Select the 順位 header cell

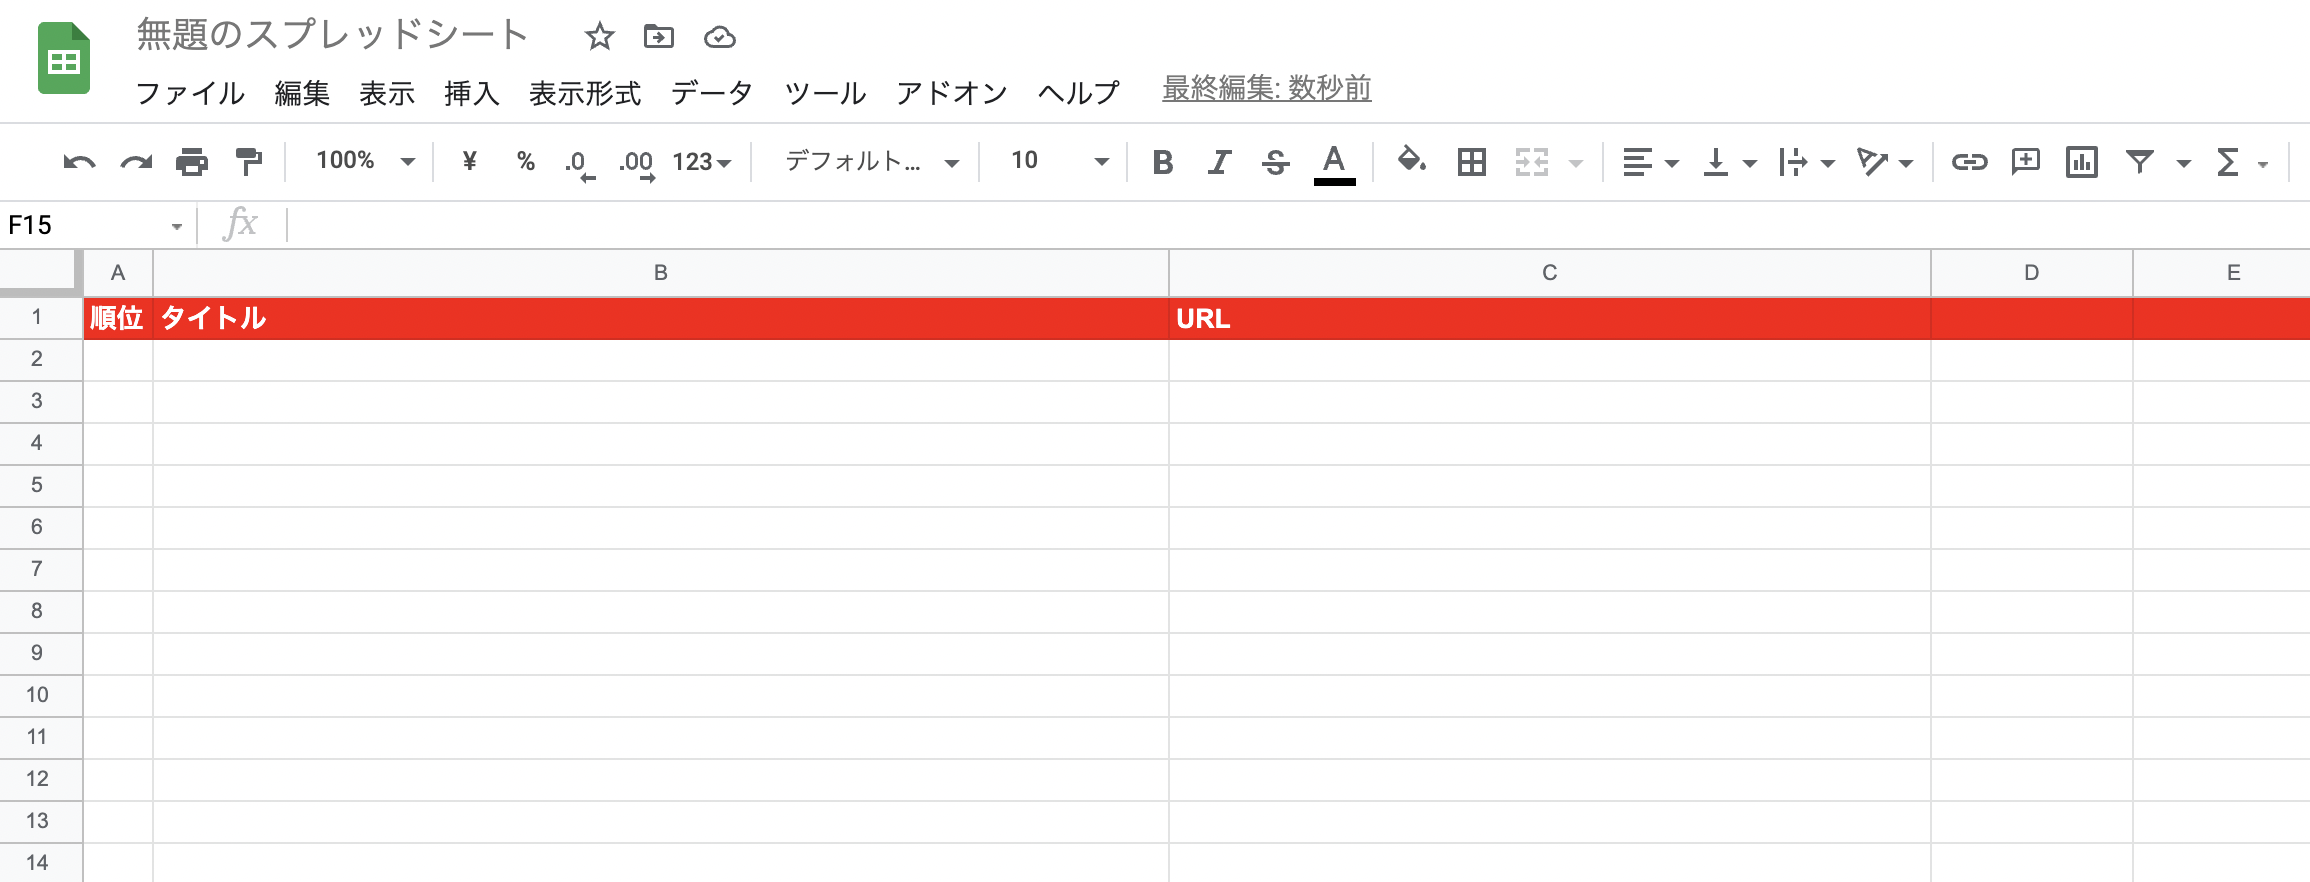point(118,318)
